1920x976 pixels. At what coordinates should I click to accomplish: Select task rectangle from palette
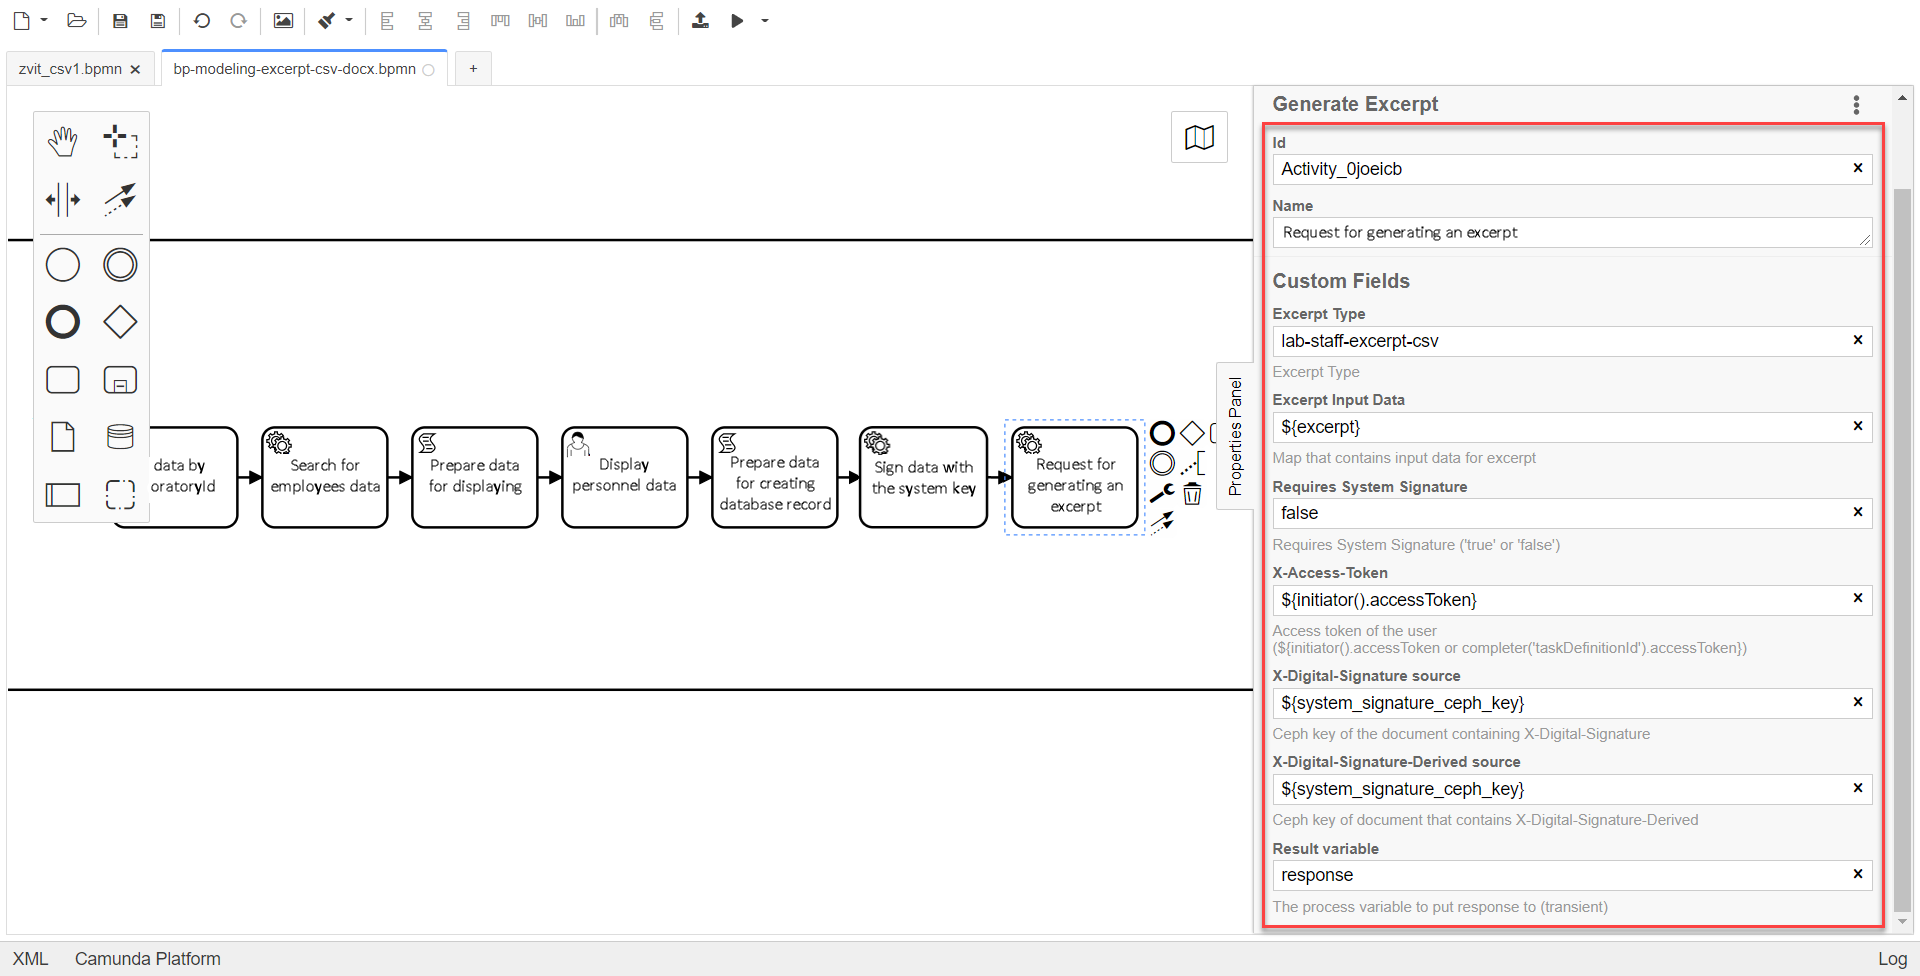click(63, 380)
